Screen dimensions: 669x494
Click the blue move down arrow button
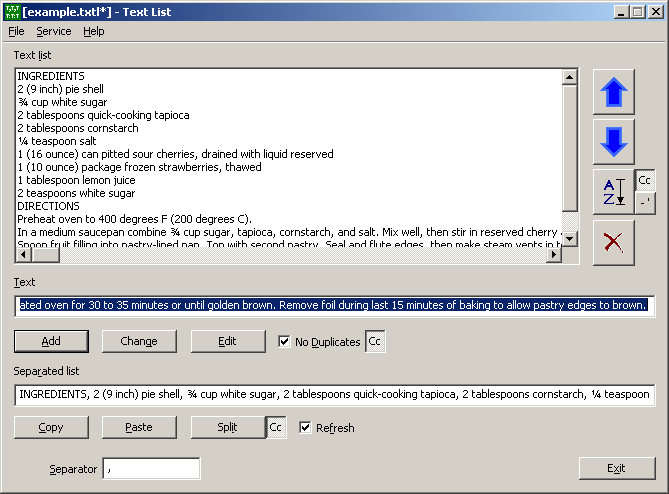pyautogui.click(x=613, y=143)
